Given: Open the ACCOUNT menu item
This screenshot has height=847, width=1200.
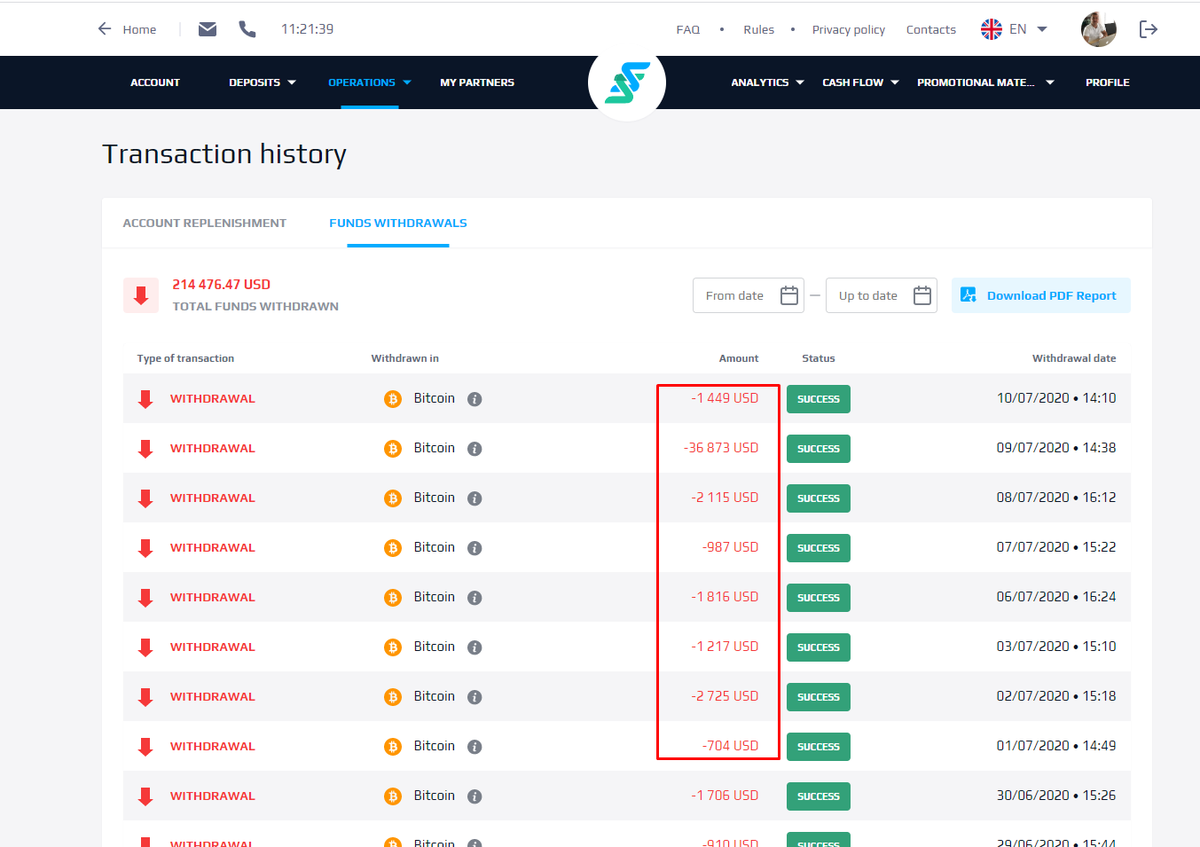Looking at the screenshot, I should 155,82.
